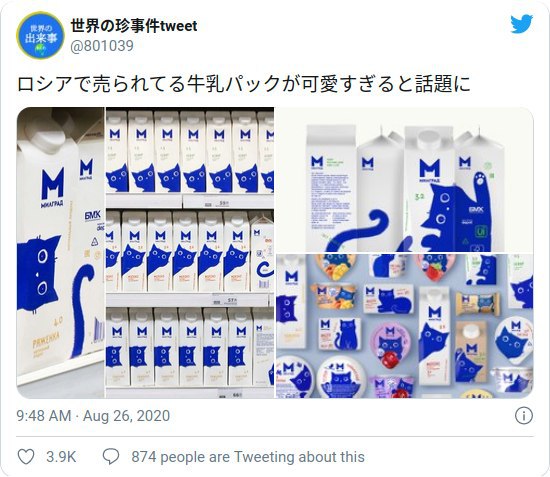Click the large blue М logo on close-up carton
This screenshot has width=550, height=477.
(x=53, y=183)
